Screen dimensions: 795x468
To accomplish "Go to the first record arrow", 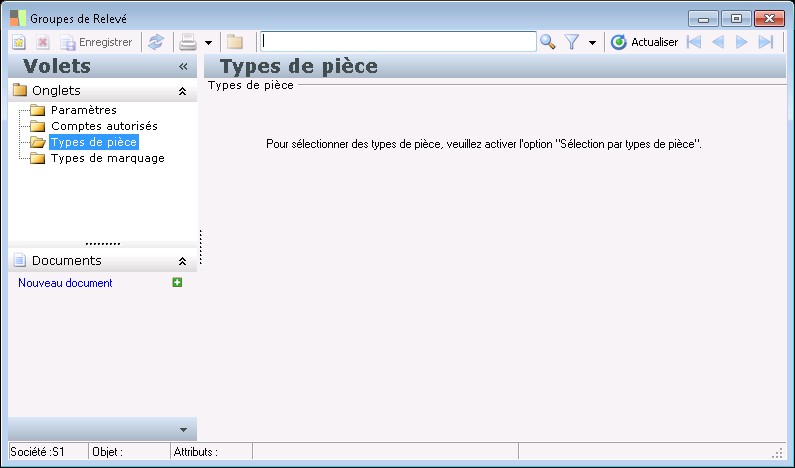I will pos(694,42).
